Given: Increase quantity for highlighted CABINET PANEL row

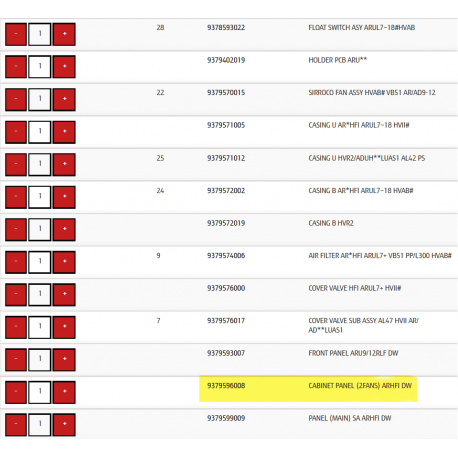Looking at the screenshot, I should point(64,392).
